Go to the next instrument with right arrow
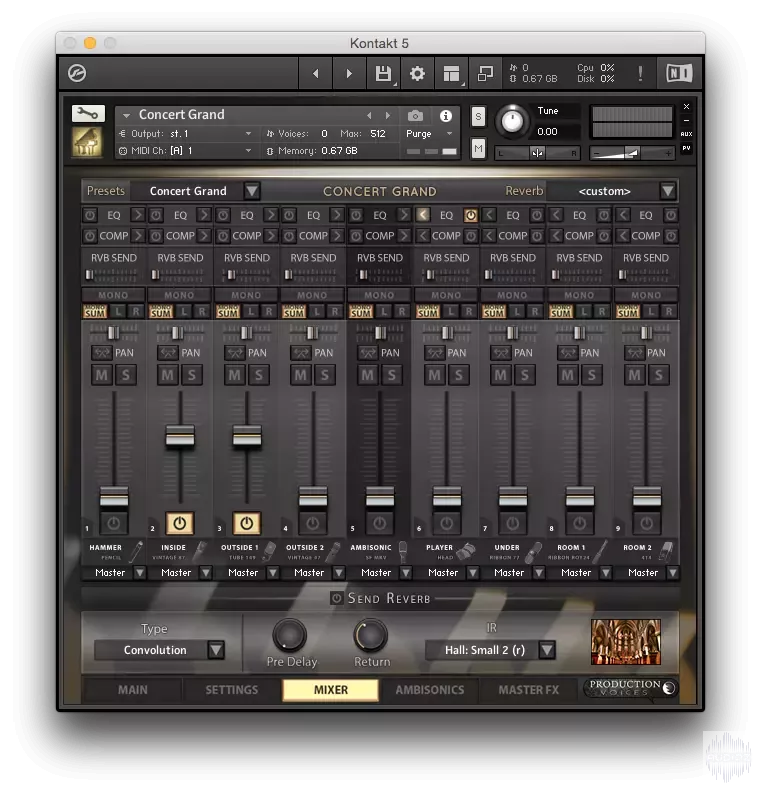This screenshot has width=761, height=792. tap(348, 74)
